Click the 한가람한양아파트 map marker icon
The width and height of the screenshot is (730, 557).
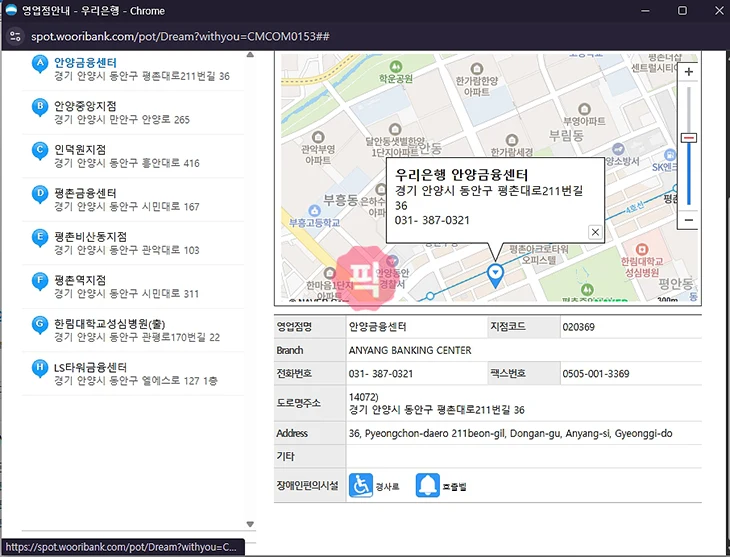click(476, 68)
